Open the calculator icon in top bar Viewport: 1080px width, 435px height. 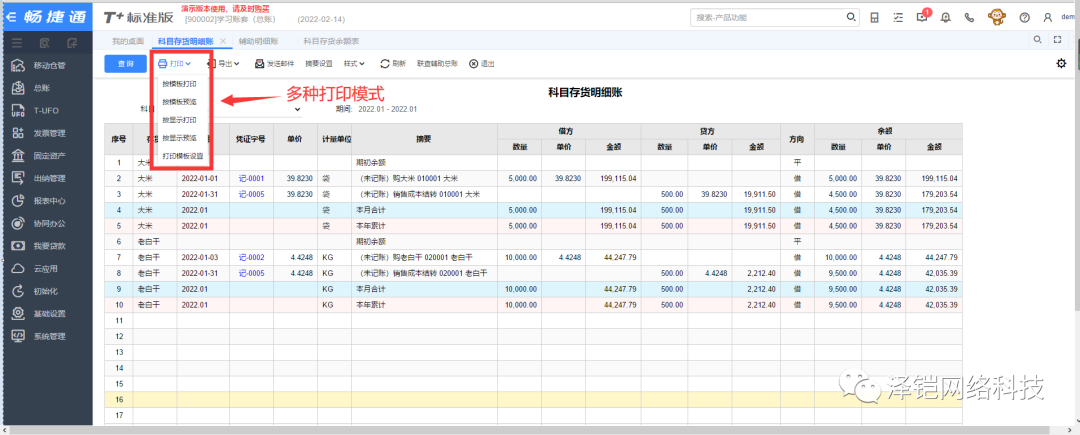(875, 17)
